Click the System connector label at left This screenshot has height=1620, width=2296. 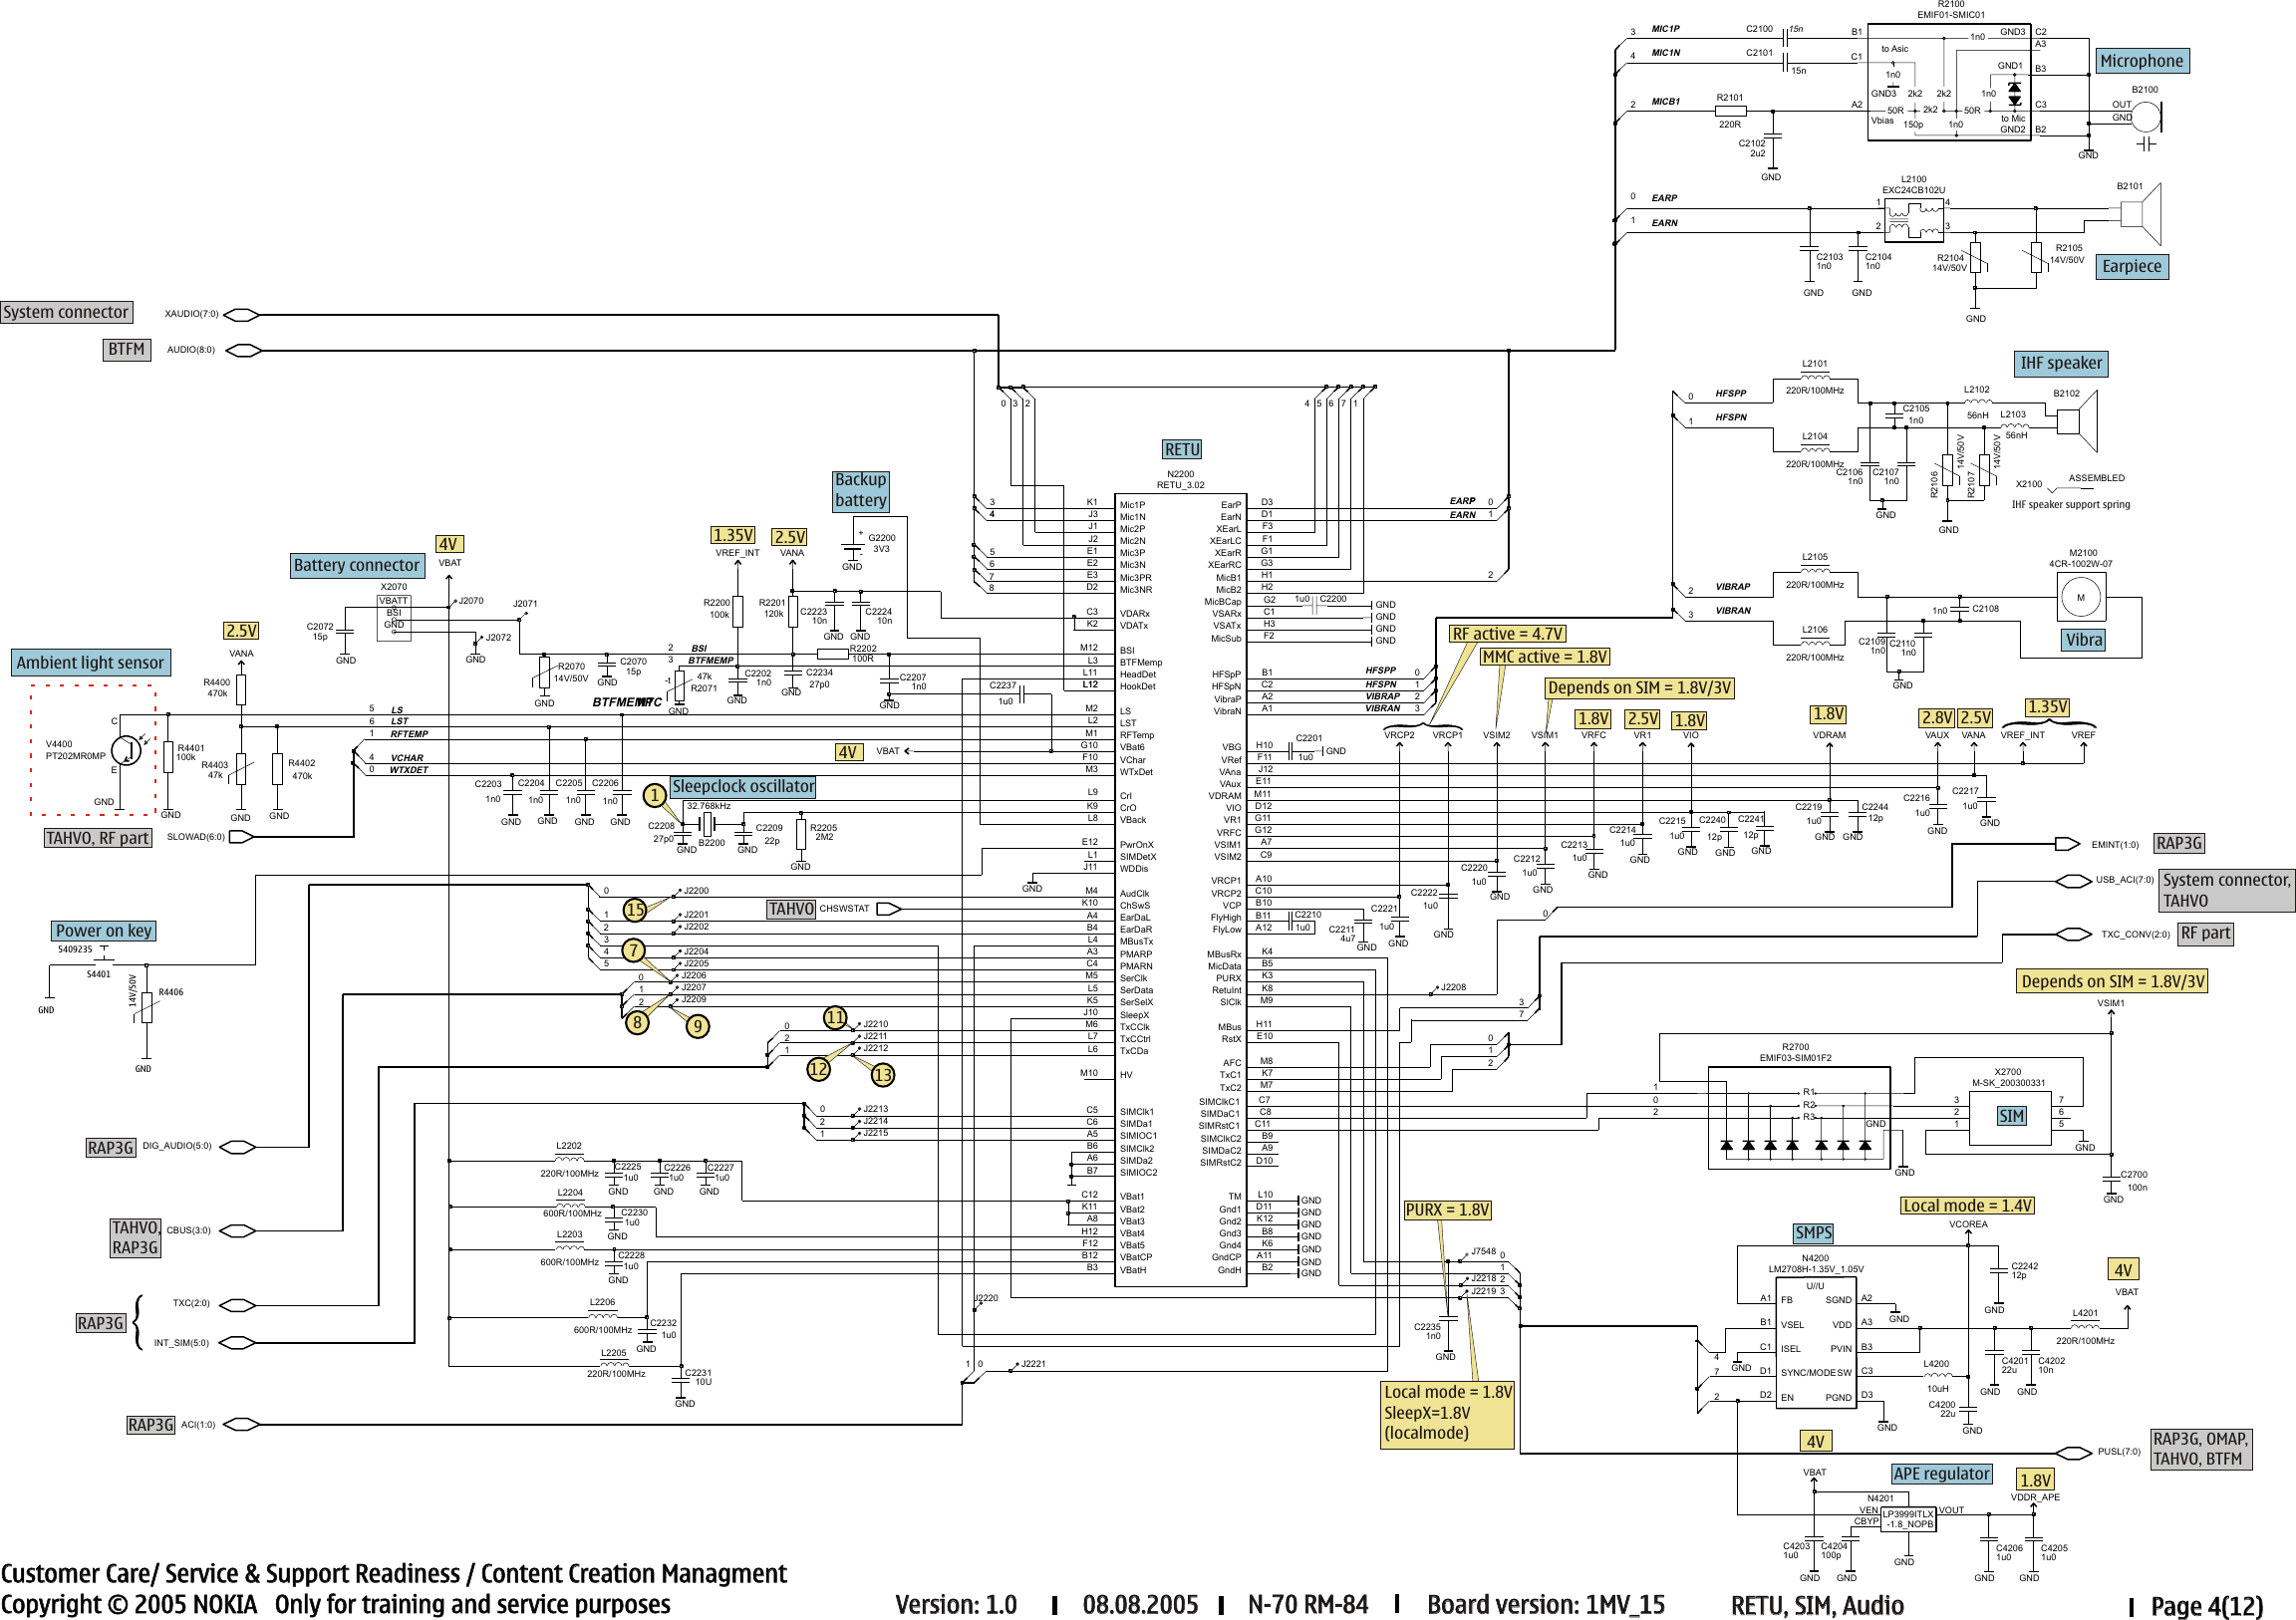(x=66, y=312)
